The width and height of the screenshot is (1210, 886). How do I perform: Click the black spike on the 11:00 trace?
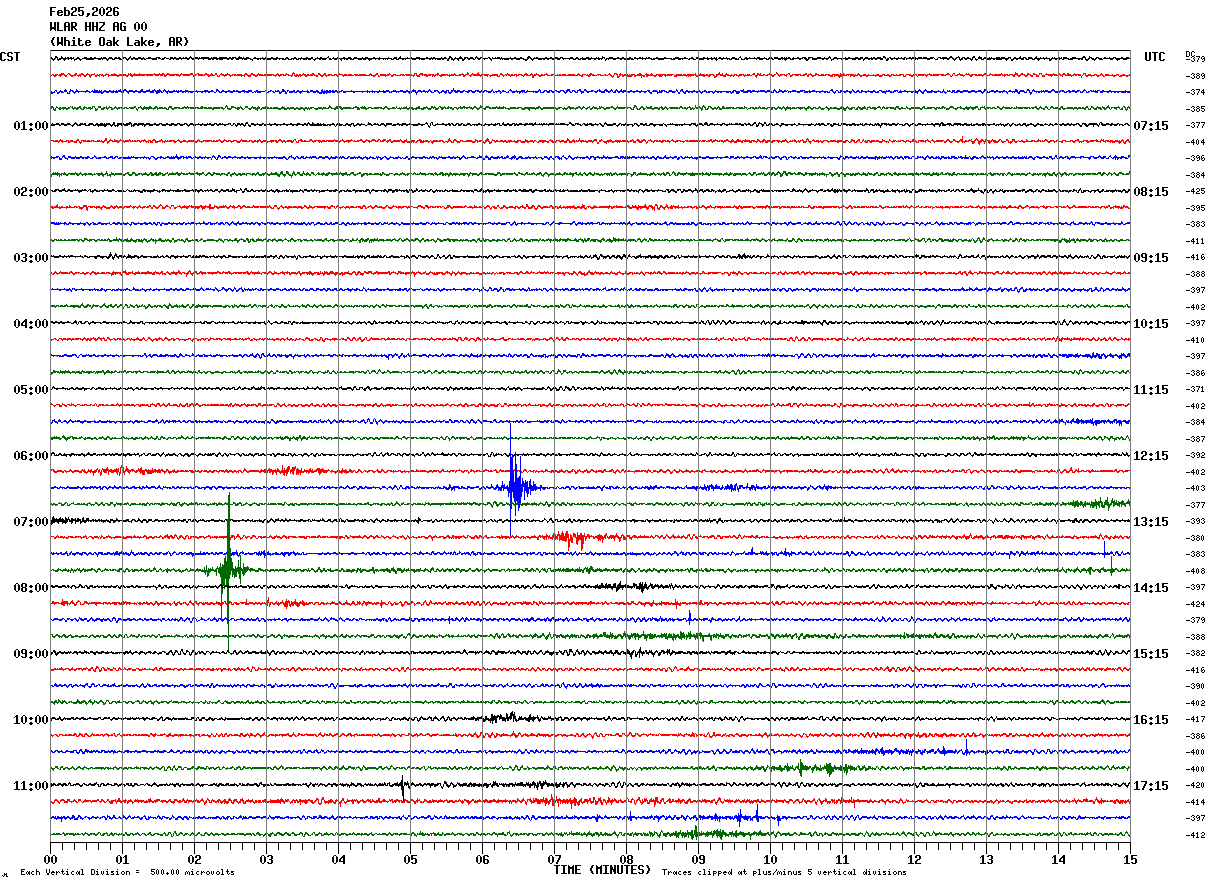coord(403,786)
